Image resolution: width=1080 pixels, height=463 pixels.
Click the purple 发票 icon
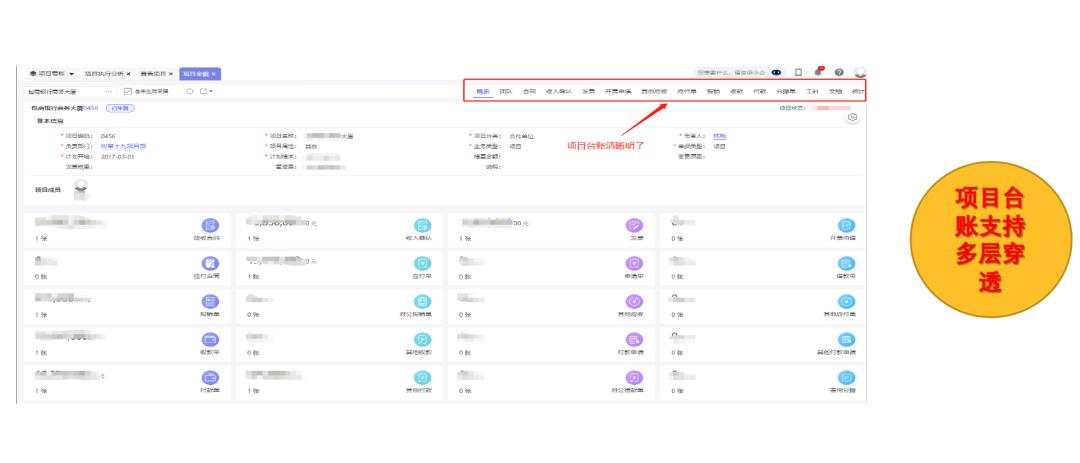[633, 226]
